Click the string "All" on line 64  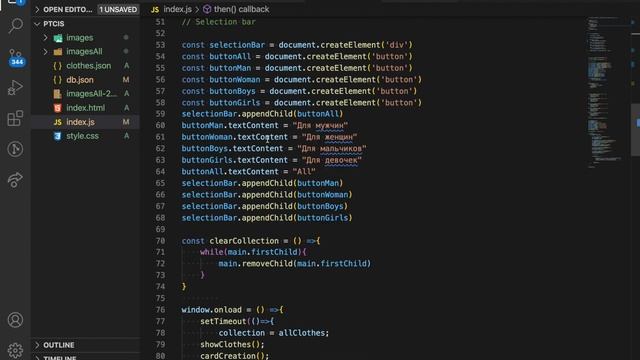304,172
